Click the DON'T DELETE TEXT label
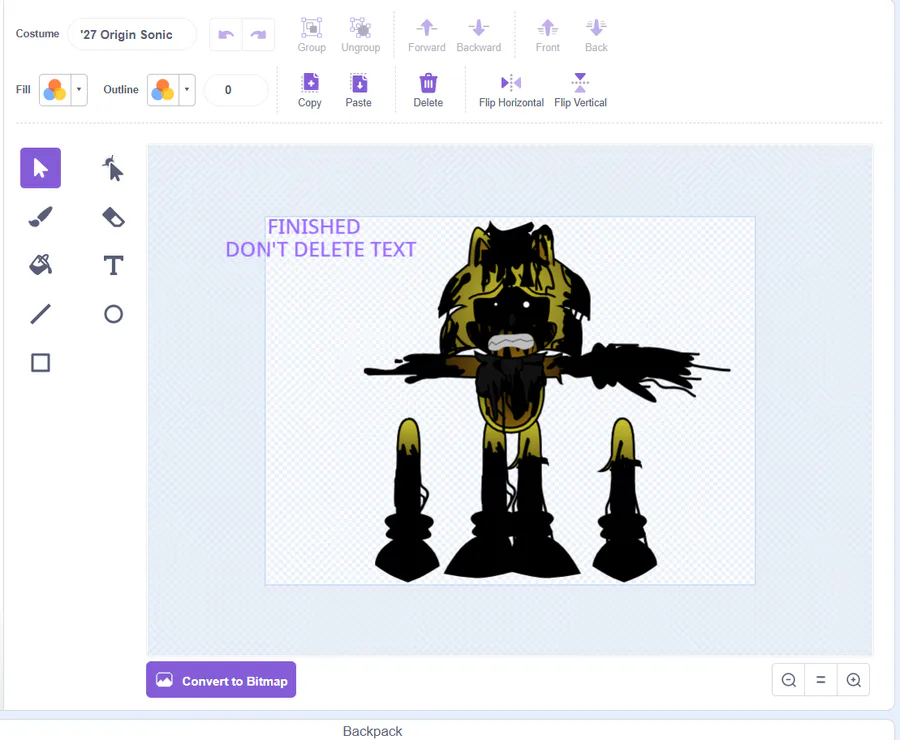 coord(321,250)
